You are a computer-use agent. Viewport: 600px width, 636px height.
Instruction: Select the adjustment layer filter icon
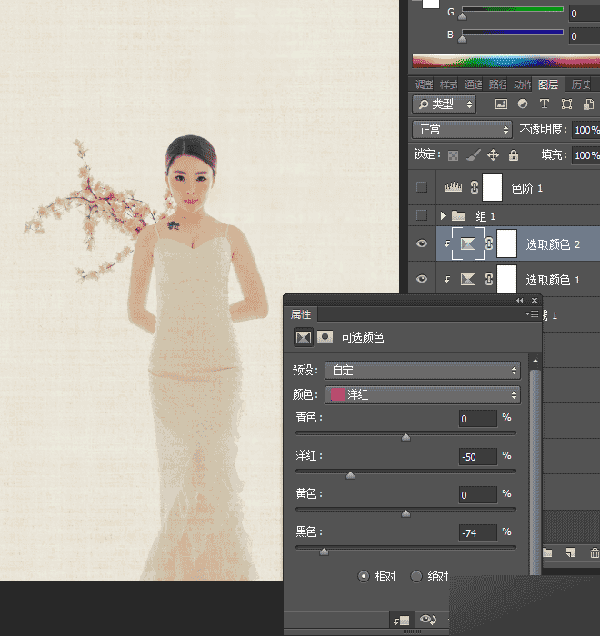tap(523, 104)
